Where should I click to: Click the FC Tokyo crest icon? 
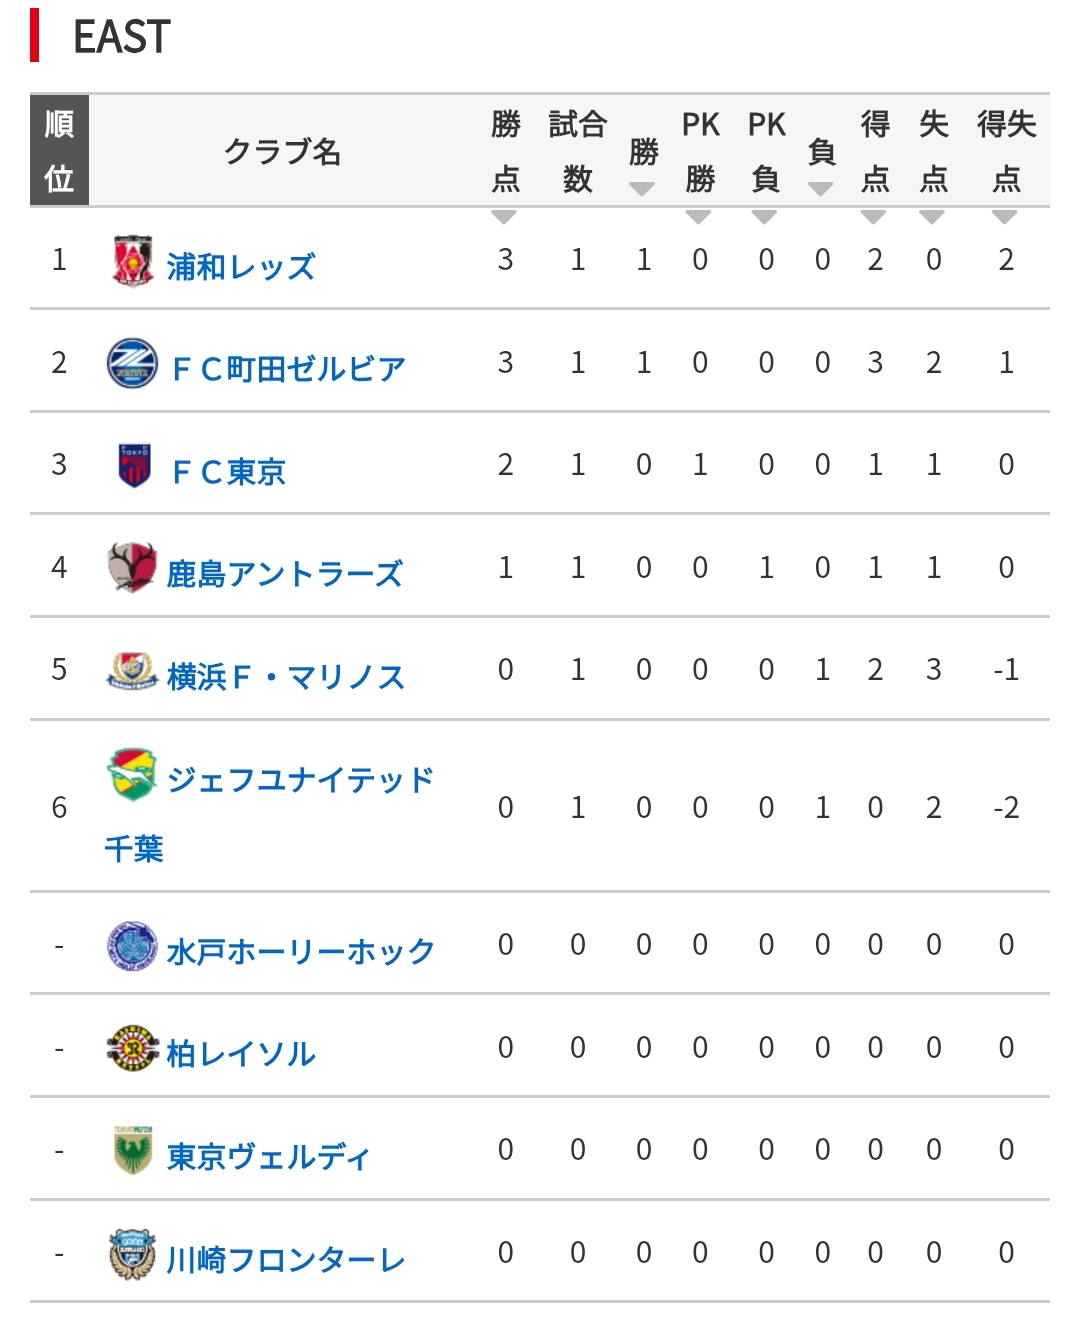pyautogui.click(x=134, y=466)
